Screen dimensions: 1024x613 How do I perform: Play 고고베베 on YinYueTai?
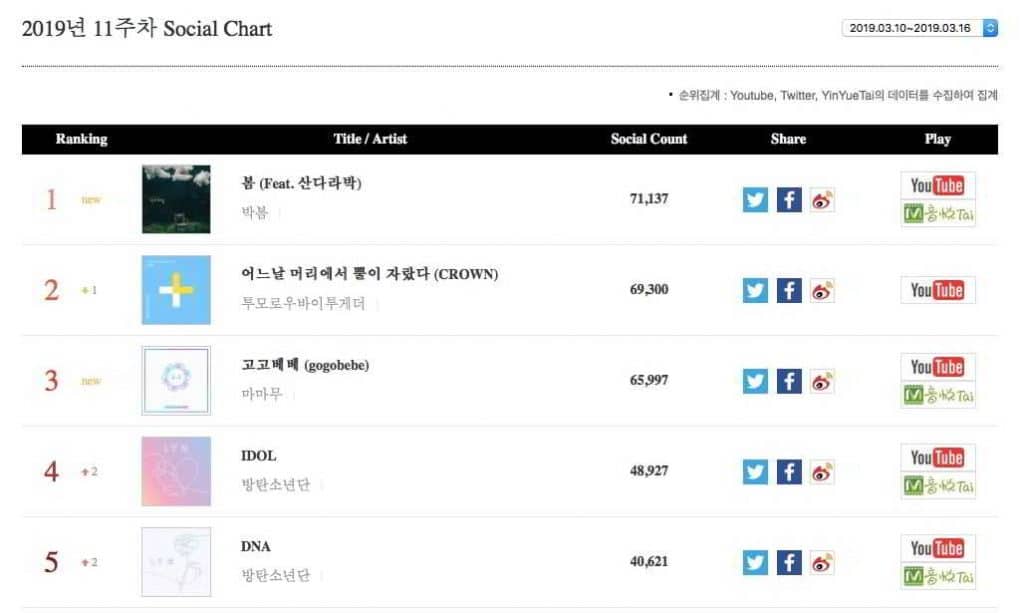coord(937,395)
